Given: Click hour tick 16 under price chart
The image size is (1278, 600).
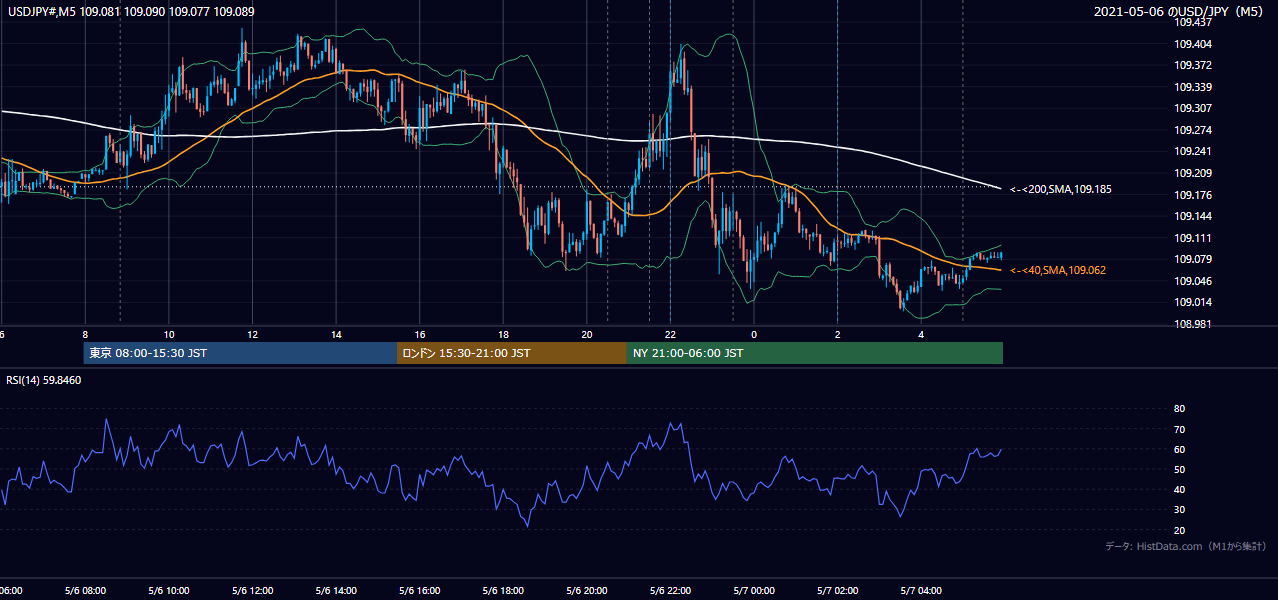Looking at the screenshot, I should click(x=420, y=335).
